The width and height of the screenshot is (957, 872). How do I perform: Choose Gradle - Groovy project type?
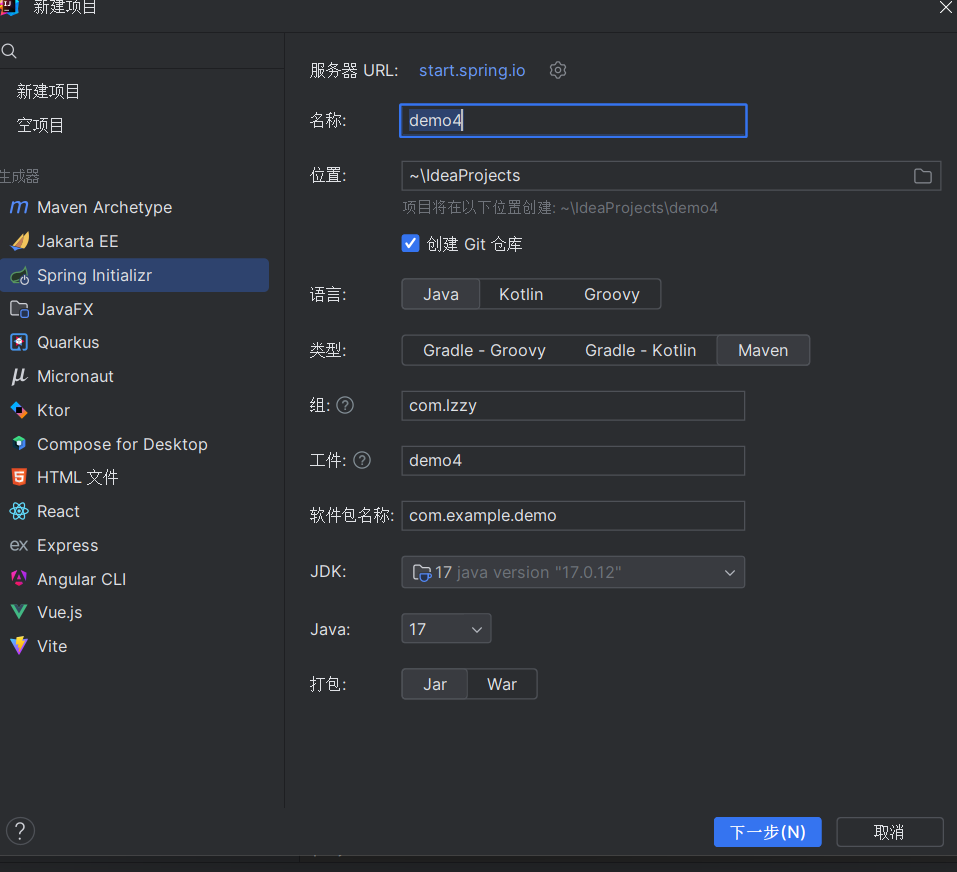click(x=484, y=350)
